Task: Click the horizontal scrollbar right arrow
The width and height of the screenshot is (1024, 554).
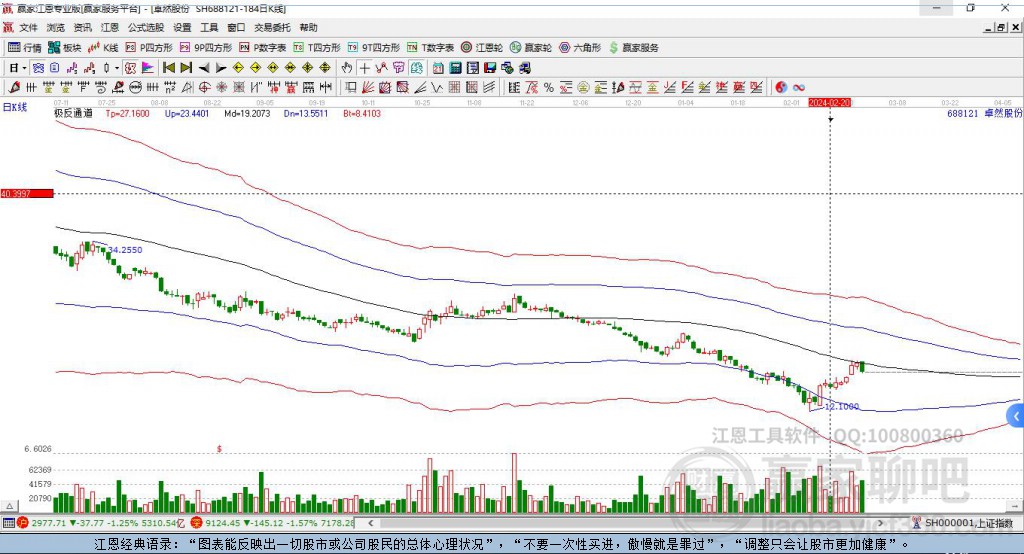Action: pos(880,523)
